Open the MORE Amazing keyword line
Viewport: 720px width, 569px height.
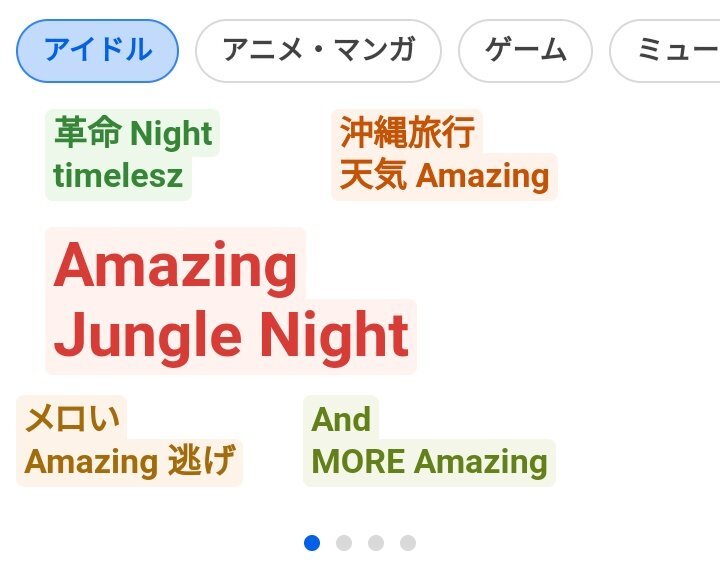pos(429,462)
